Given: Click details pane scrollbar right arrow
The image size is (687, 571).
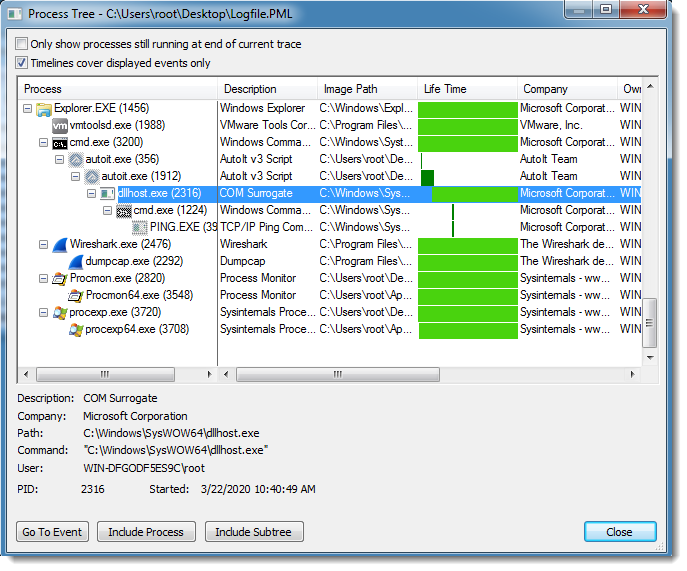Looking at the screenshot, I should pyautogui.click(x=633, y=376).
